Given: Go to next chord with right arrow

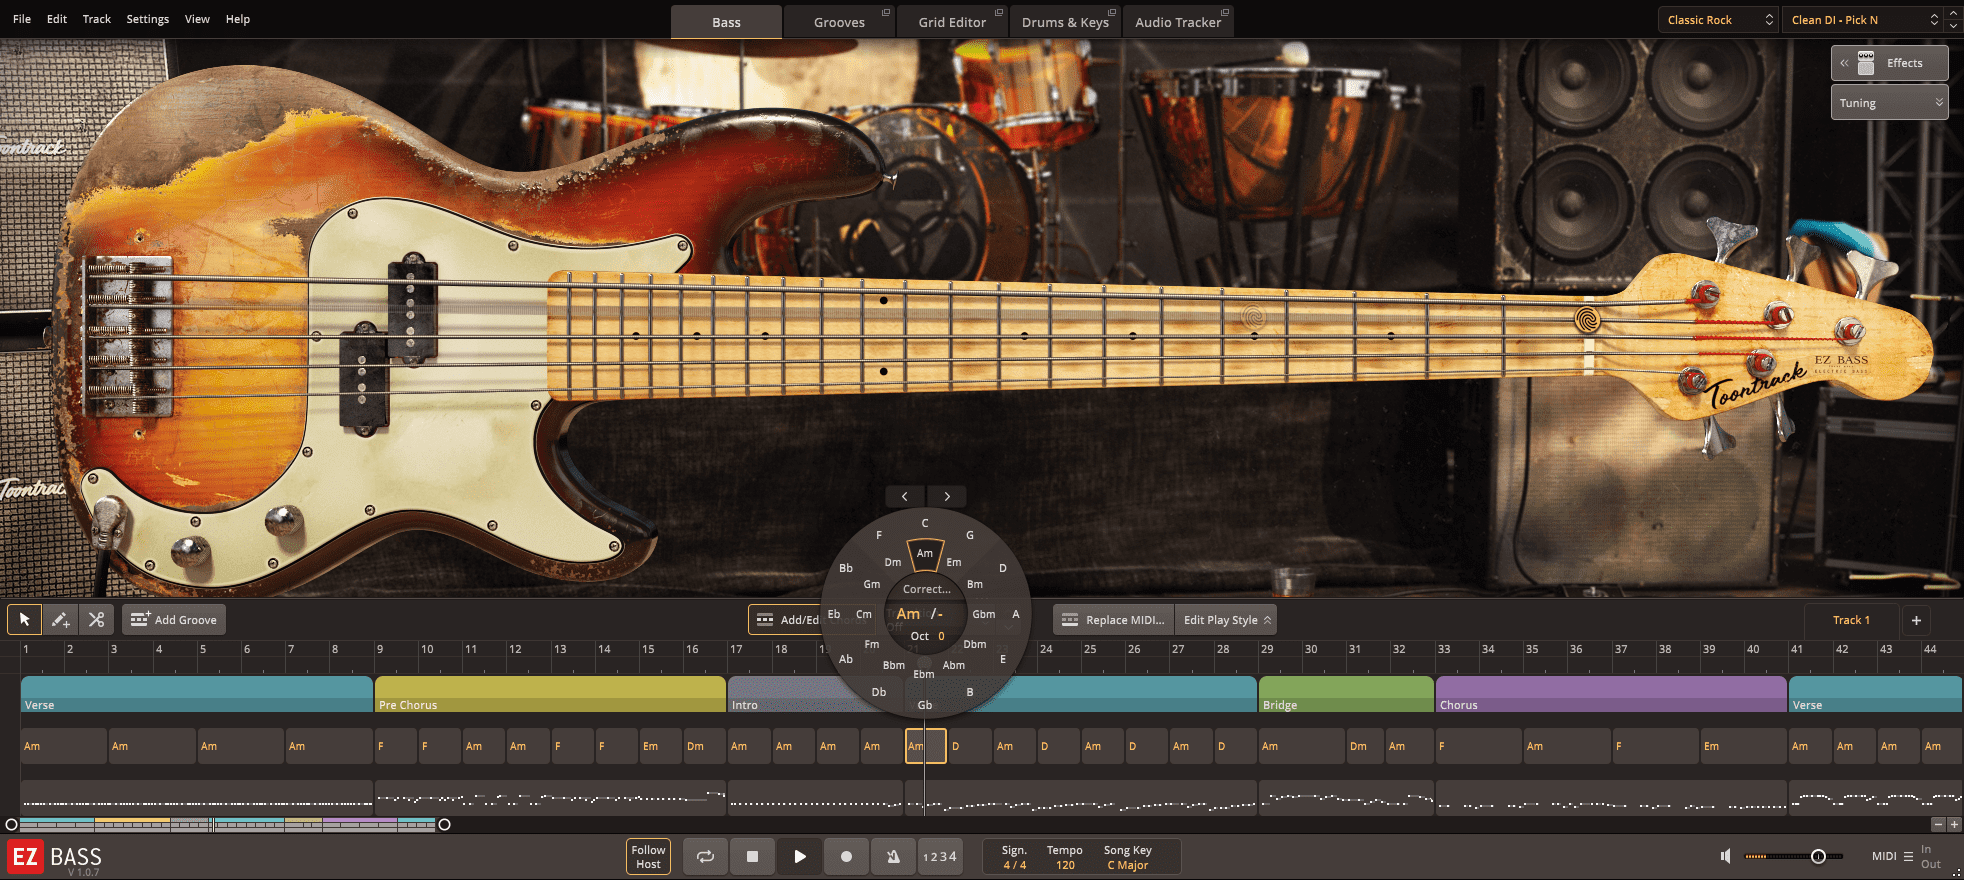Looking at the screenshot, I should [946, 496].
